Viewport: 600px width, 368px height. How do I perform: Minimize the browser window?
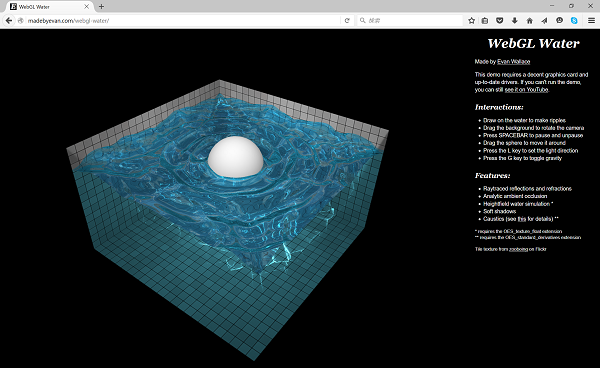[x=552, y=6]
